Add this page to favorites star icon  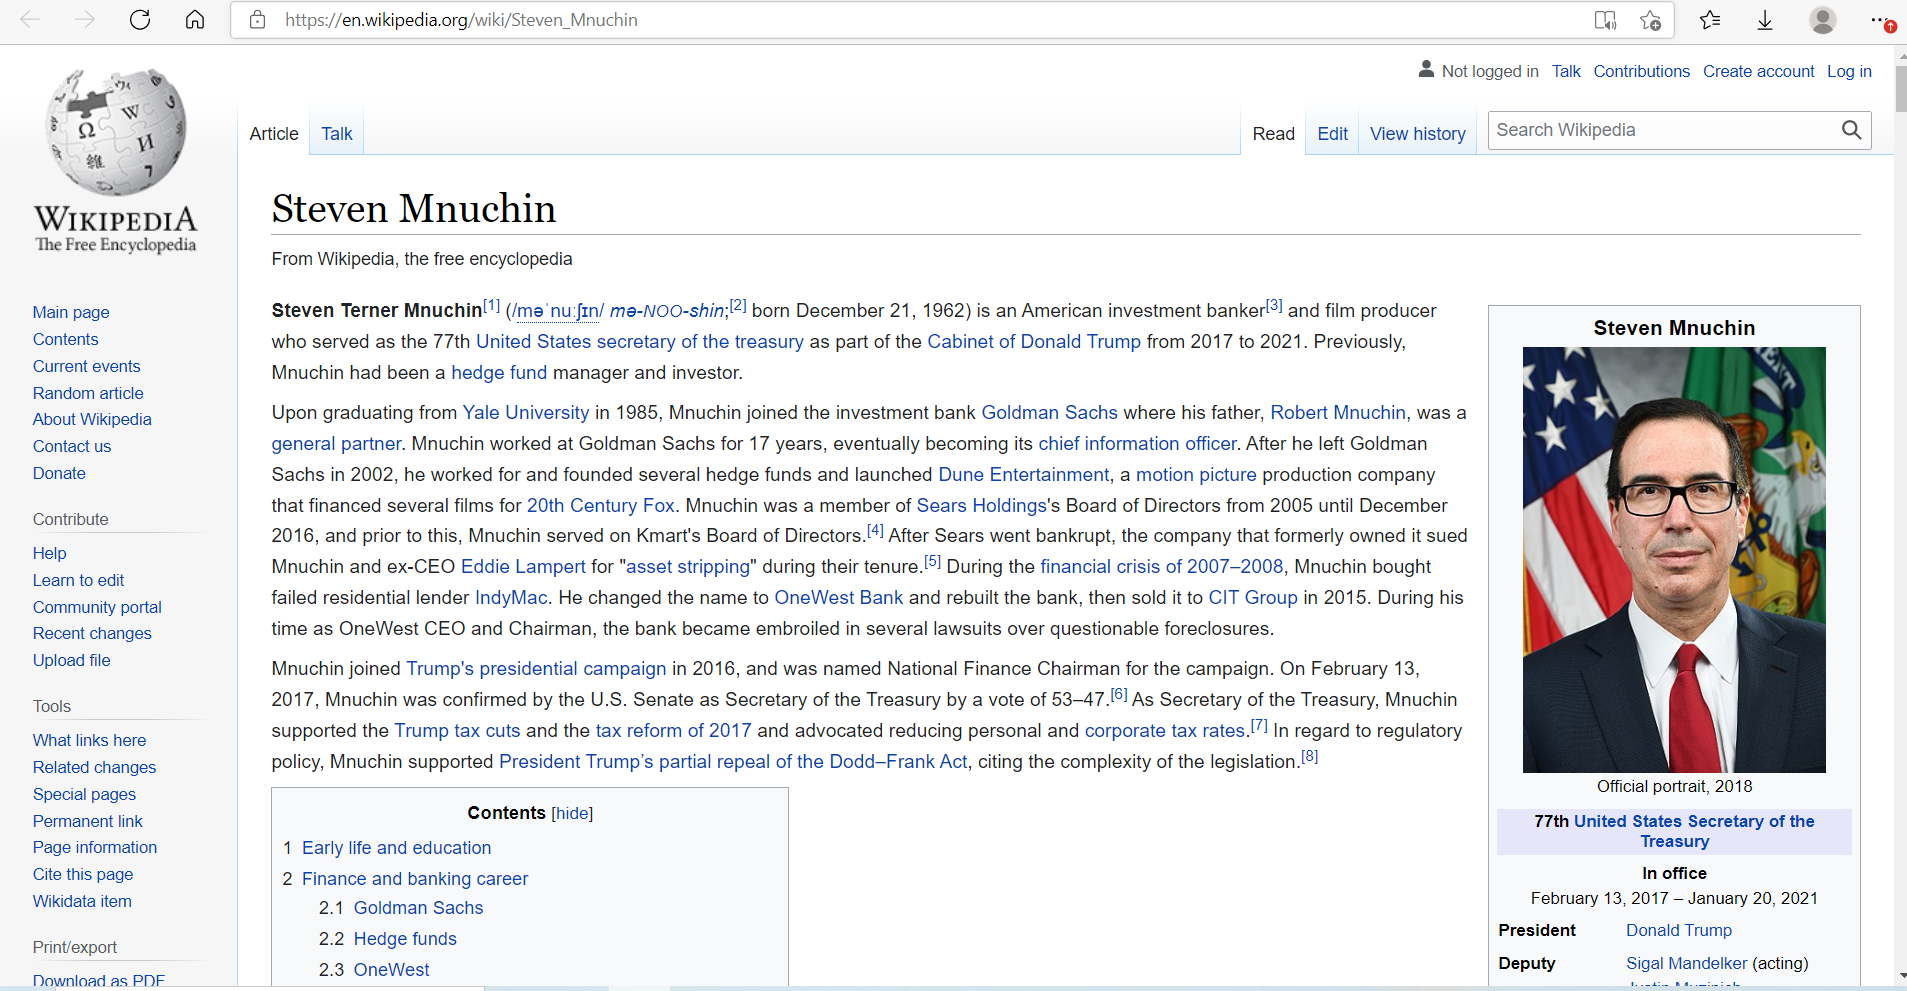point(1650,20)
